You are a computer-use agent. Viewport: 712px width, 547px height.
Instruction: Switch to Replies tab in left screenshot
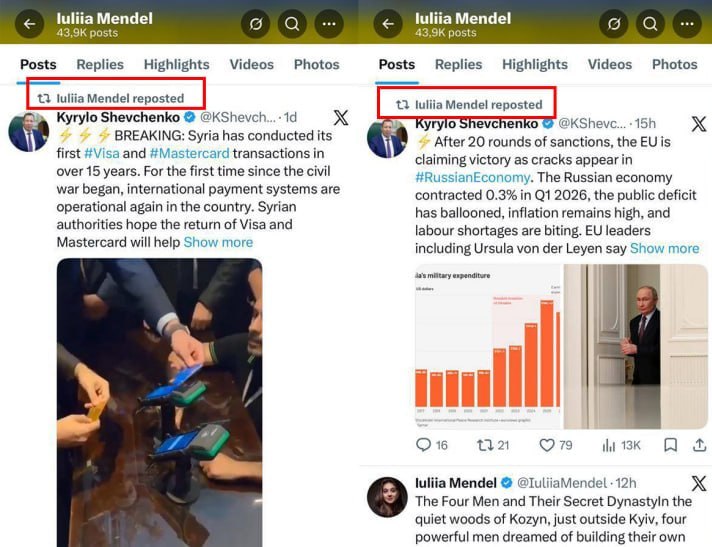pos(100,64)
